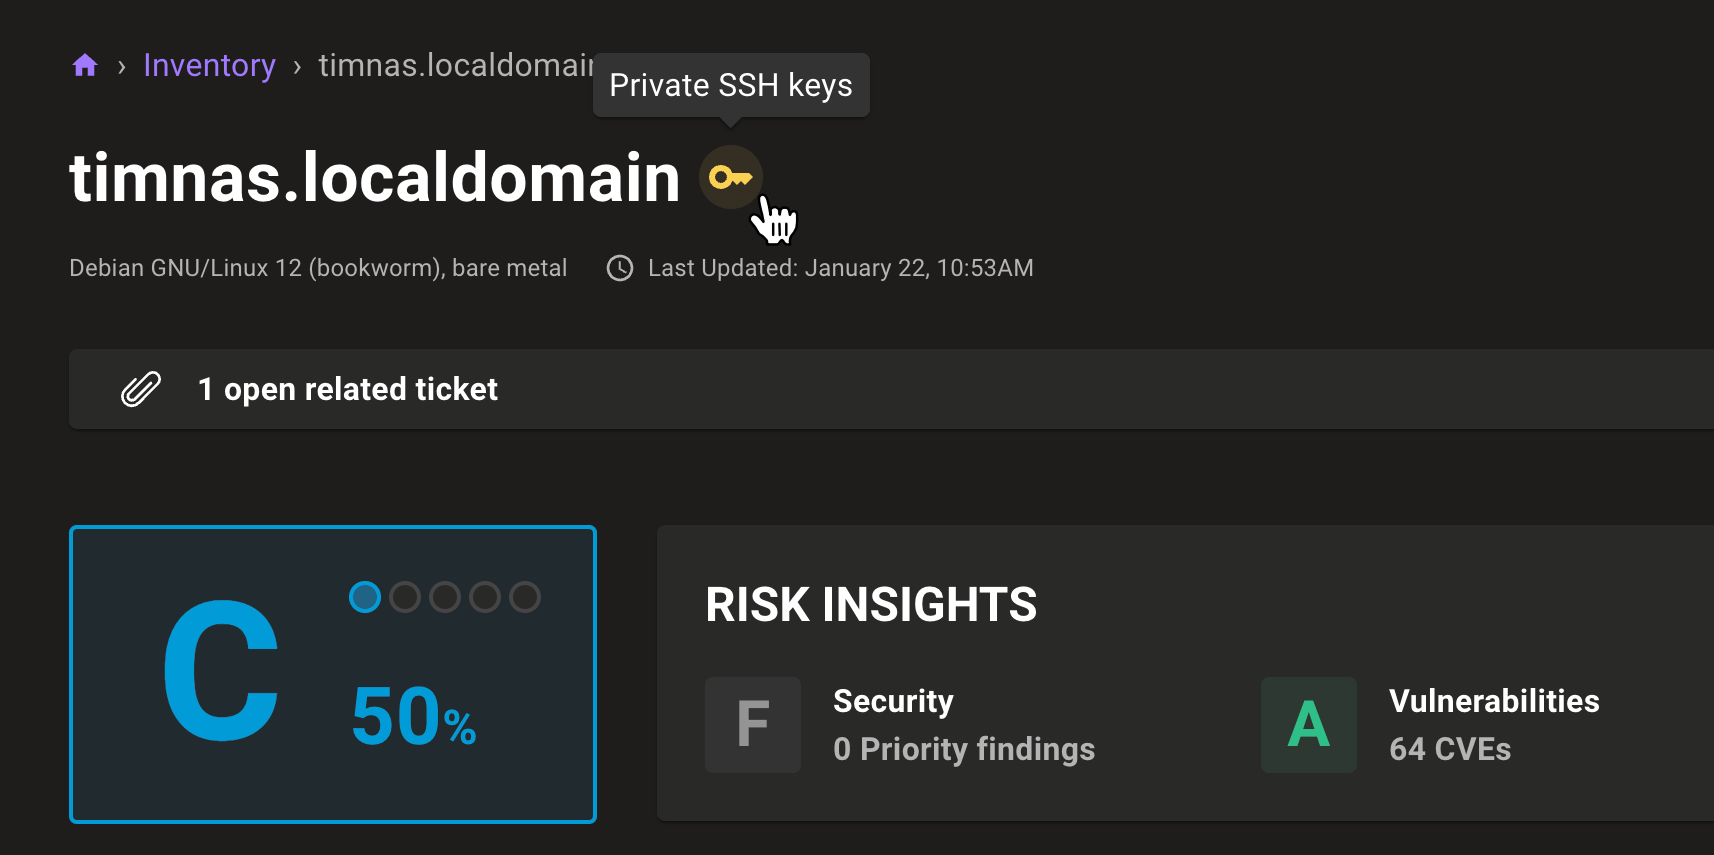This screenshot has height=855, width=1714.
Task: Open the Inventory breadcrumb menu item
Action: pyautogui.click(x=209, y=64)
